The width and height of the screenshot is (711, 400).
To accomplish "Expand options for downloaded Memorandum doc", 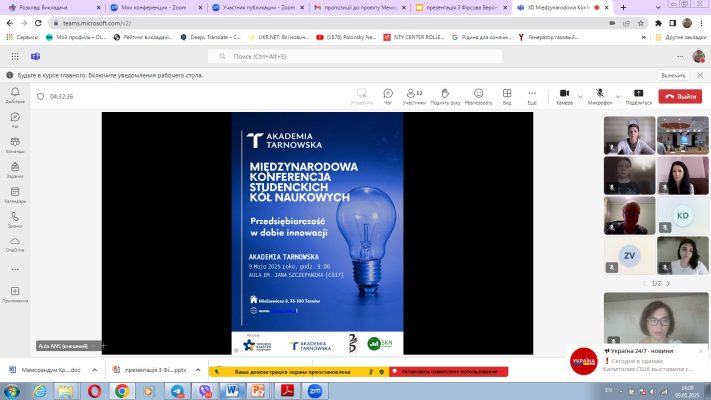I will coord(95,370).
